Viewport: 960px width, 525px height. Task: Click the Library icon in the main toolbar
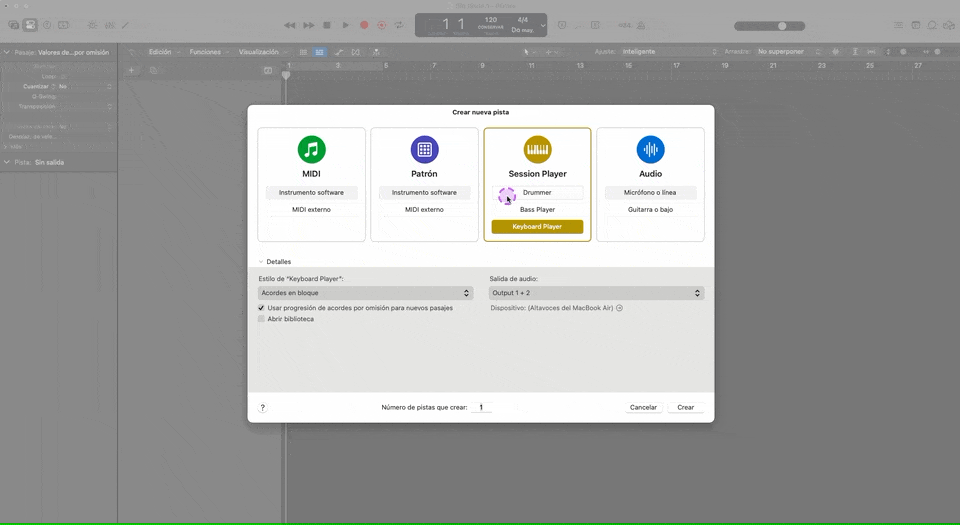click(13, 25)
